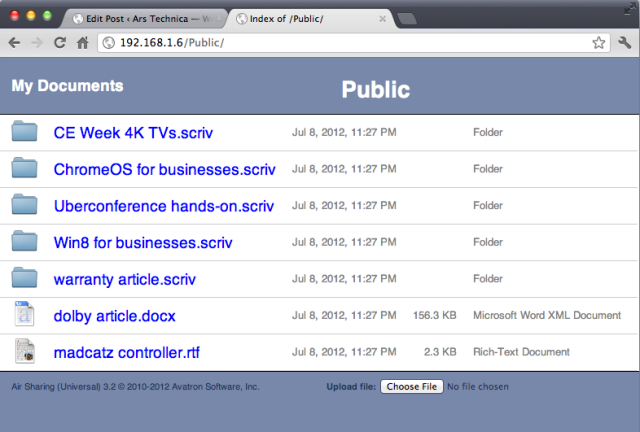The width and height of the screenshot is (640, 432).
Task: Open the warranty article.scriv folder link
Action: [124, 280]
